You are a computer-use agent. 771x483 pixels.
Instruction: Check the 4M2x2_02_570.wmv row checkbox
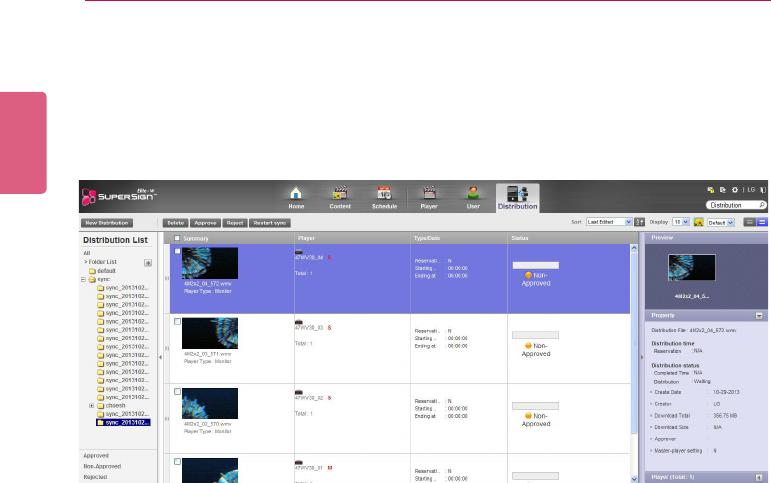click(x=178, y=392)
